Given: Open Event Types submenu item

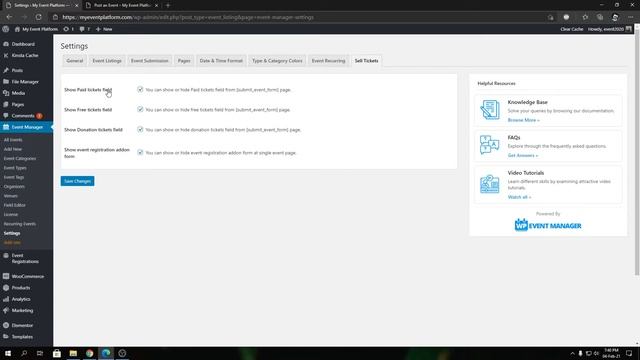Looking at the screenshot, I should (x=15, y=168).
